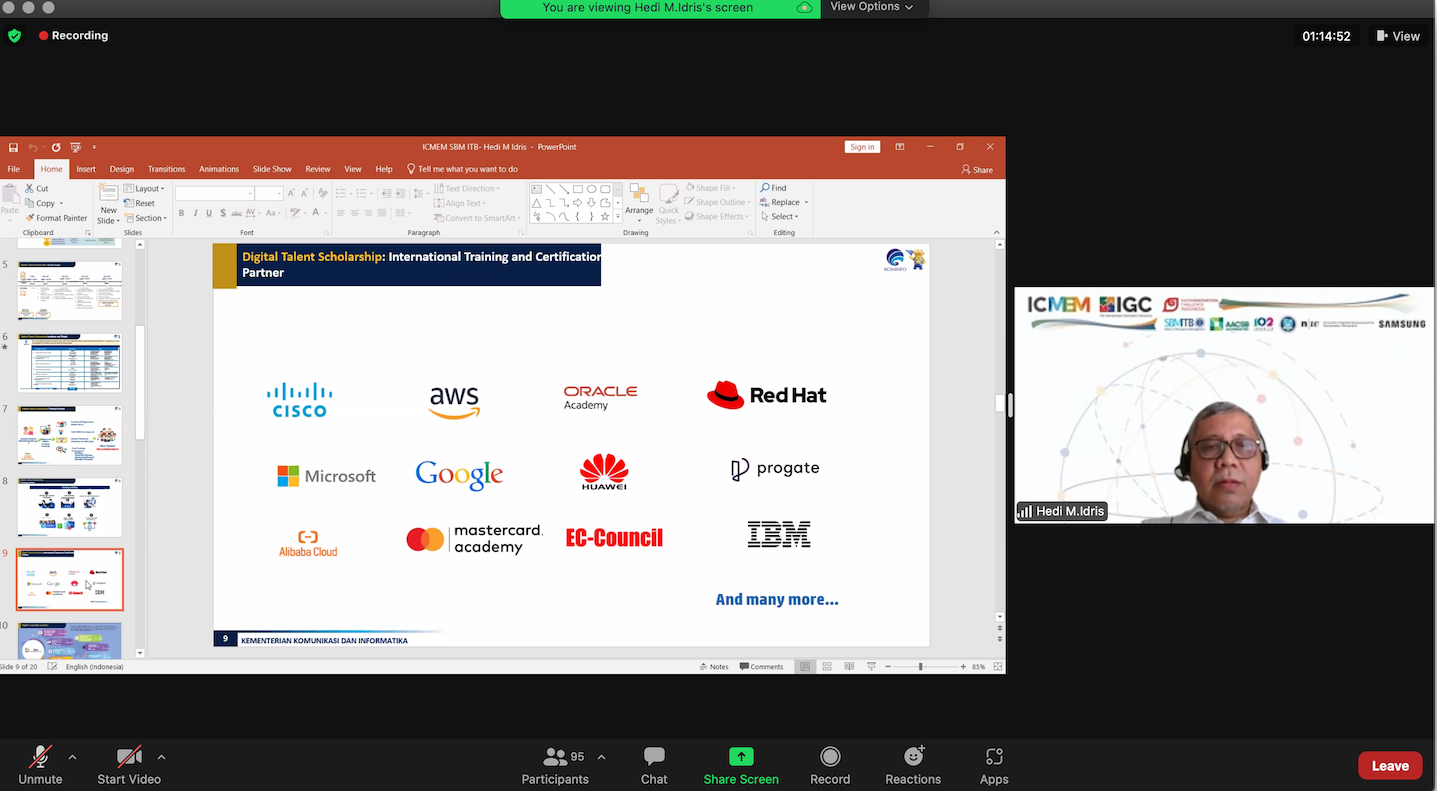Click the red Leave meeting button
Image resolution: width=1437 pixels, height=791 pixels.
click(1390, 766)
